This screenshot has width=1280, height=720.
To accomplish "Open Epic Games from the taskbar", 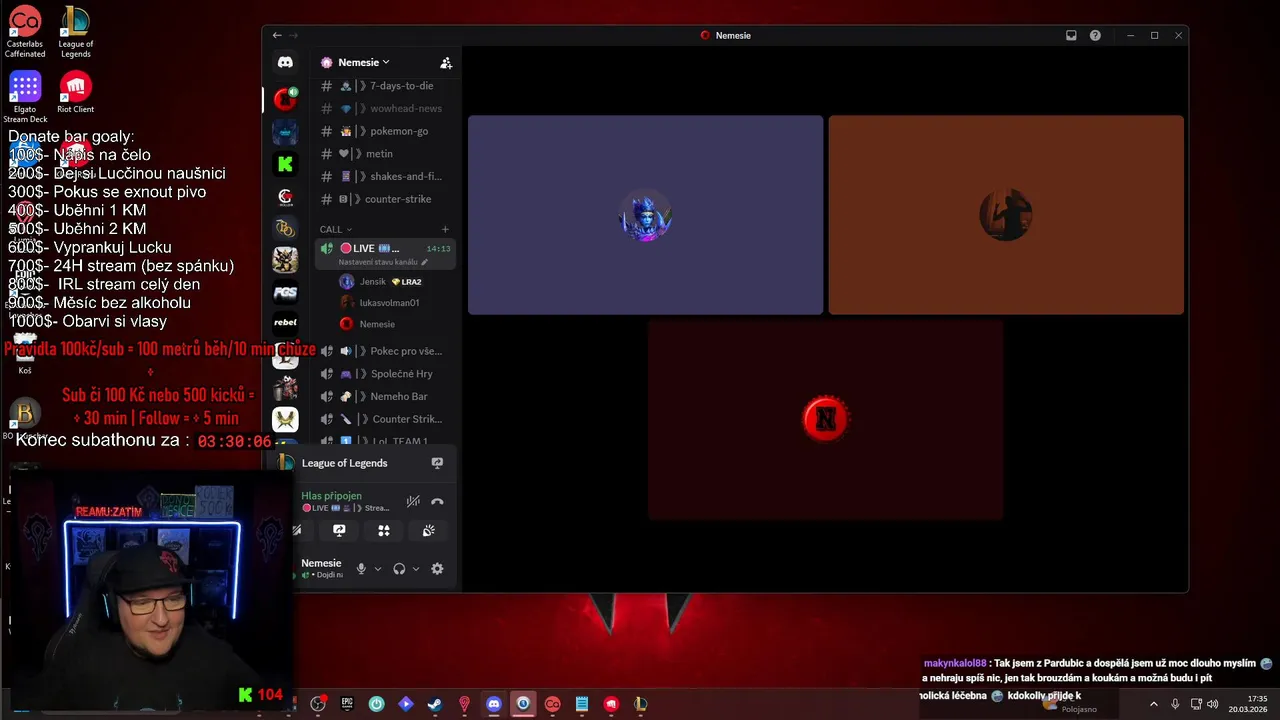I will coord(347,704).
